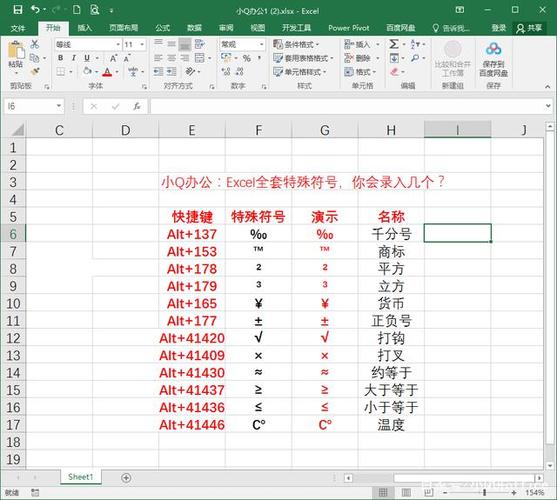Change text orientation icon
This screenshot has width=557, height=500.
pos(190,72)
